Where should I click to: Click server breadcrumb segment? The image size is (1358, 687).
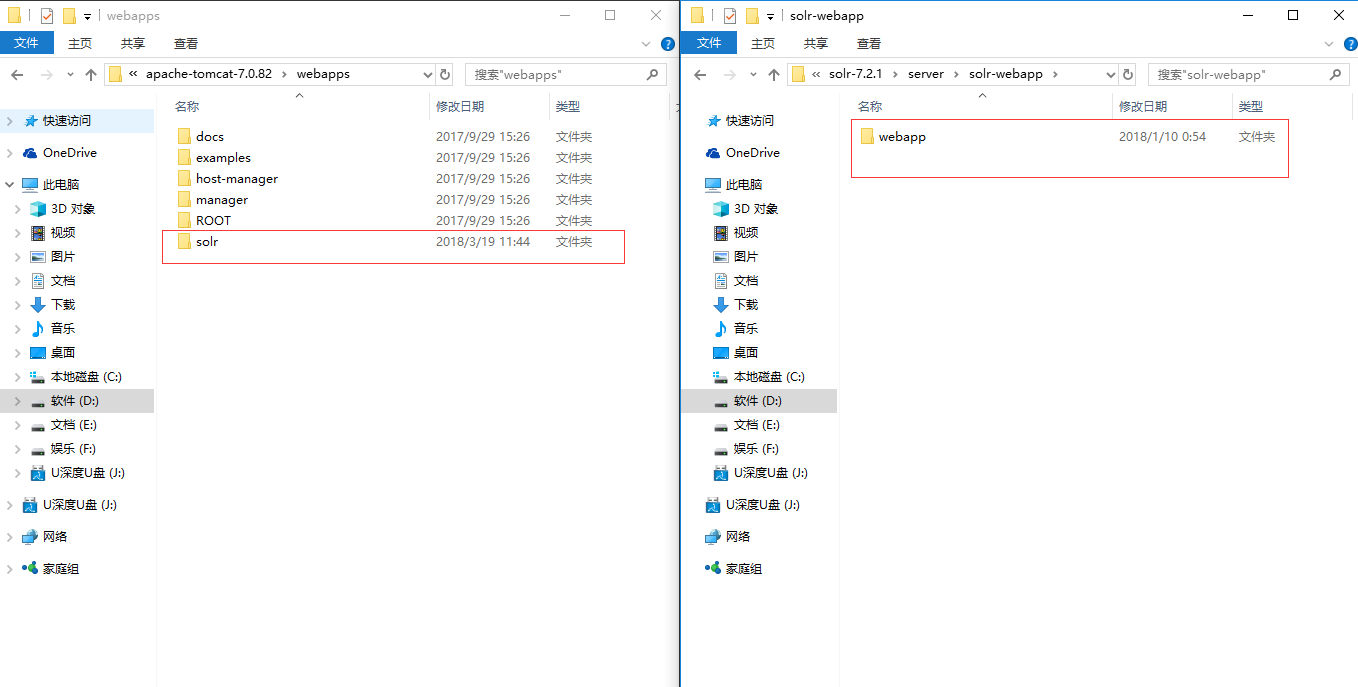pyautogui.click(x=926, y=74)
